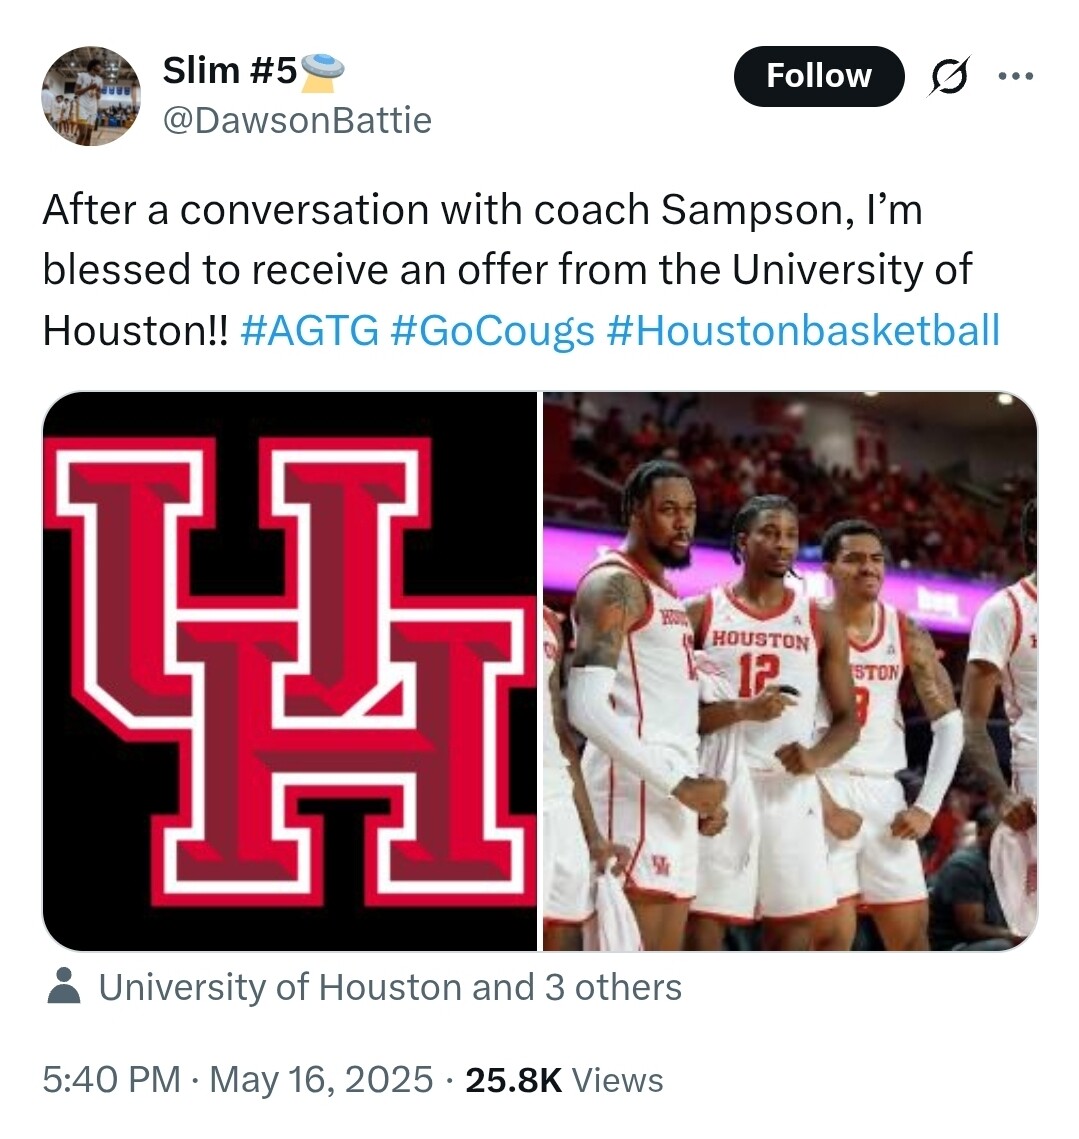
Task: Click the Slim #5 display name
Action: 230,71
